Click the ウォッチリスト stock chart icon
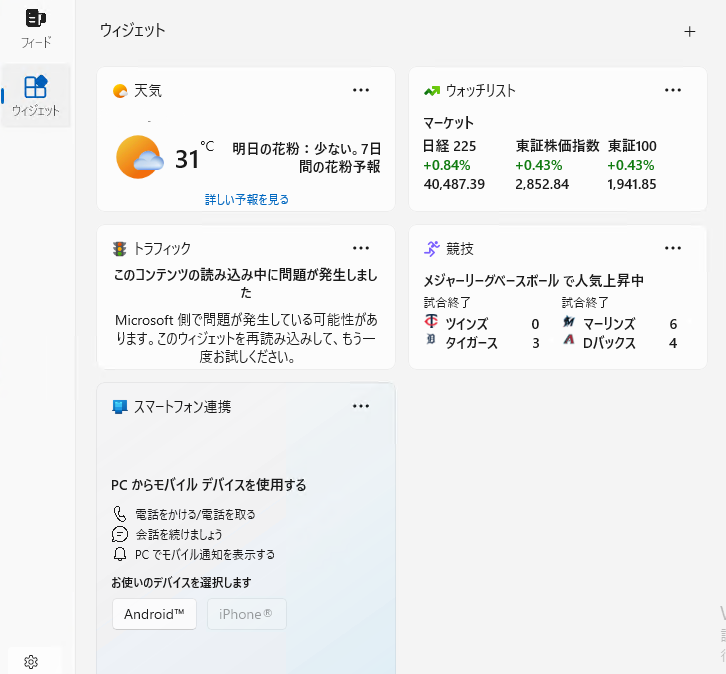726x674 pixels. coord(432,91)
